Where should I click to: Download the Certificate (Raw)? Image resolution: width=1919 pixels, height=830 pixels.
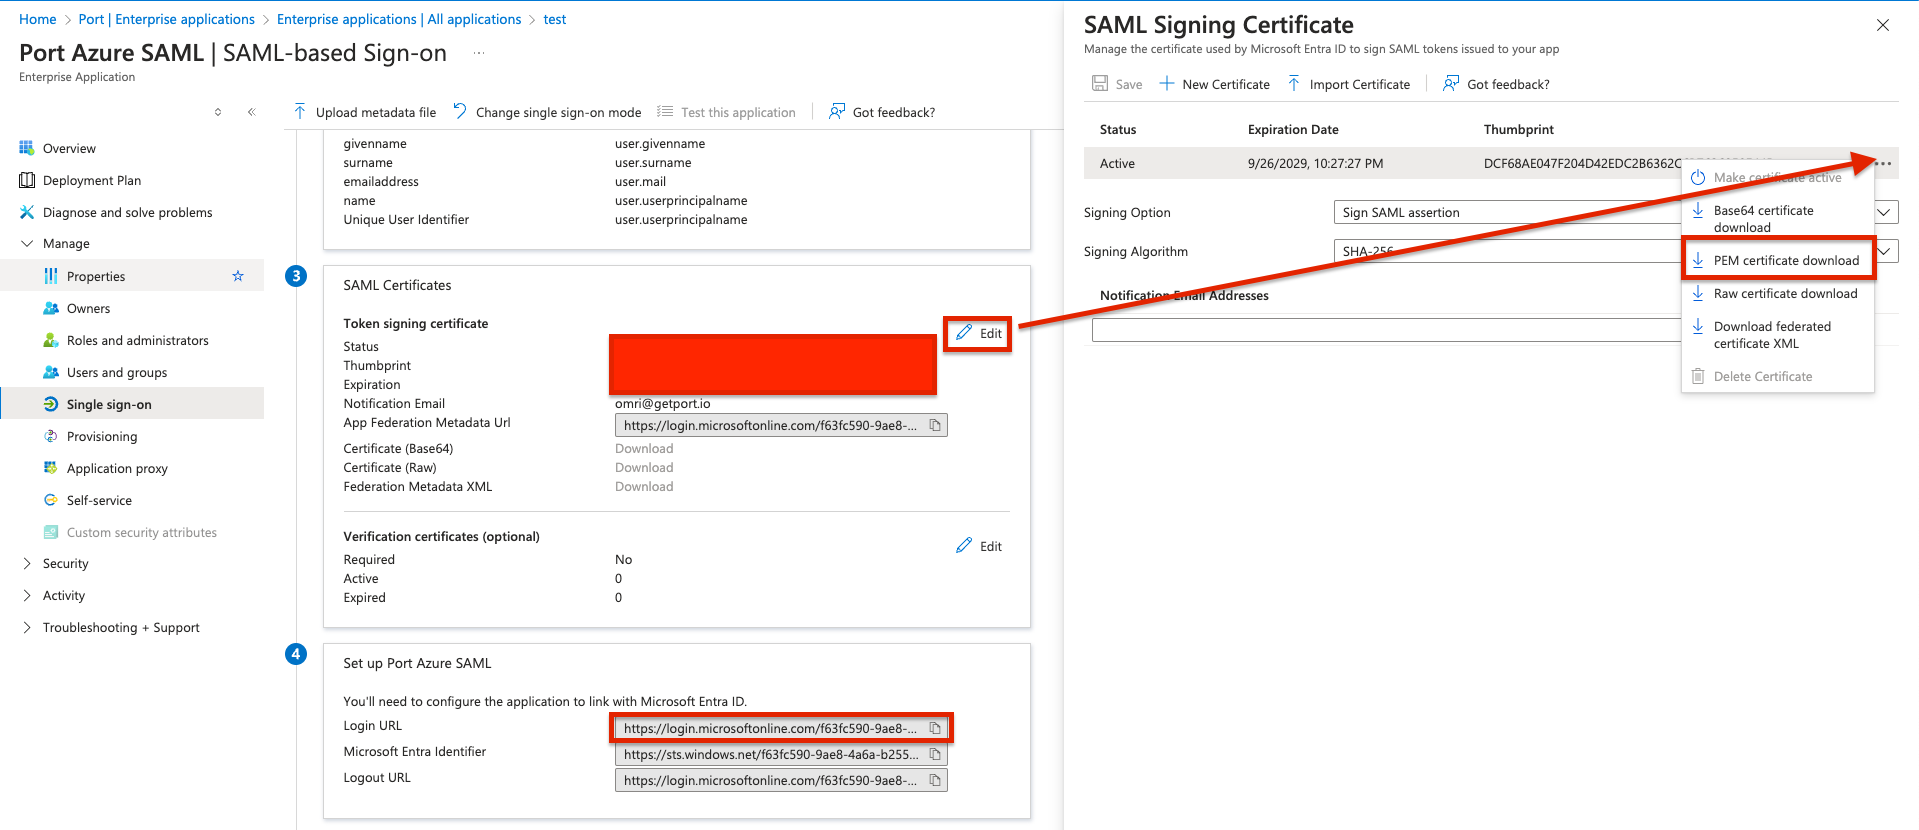644,467
